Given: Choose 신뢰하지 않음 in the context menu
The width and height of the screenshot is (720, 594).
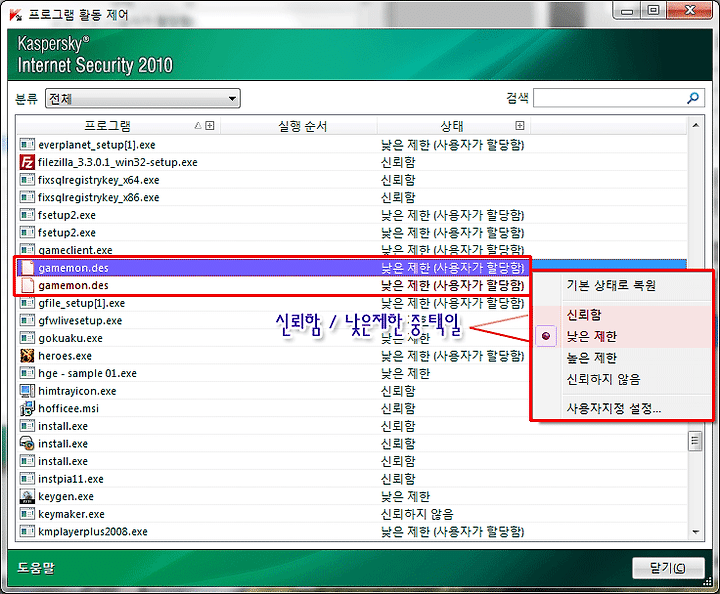Looking at the screenshot, I should click(x=603, y=379).
